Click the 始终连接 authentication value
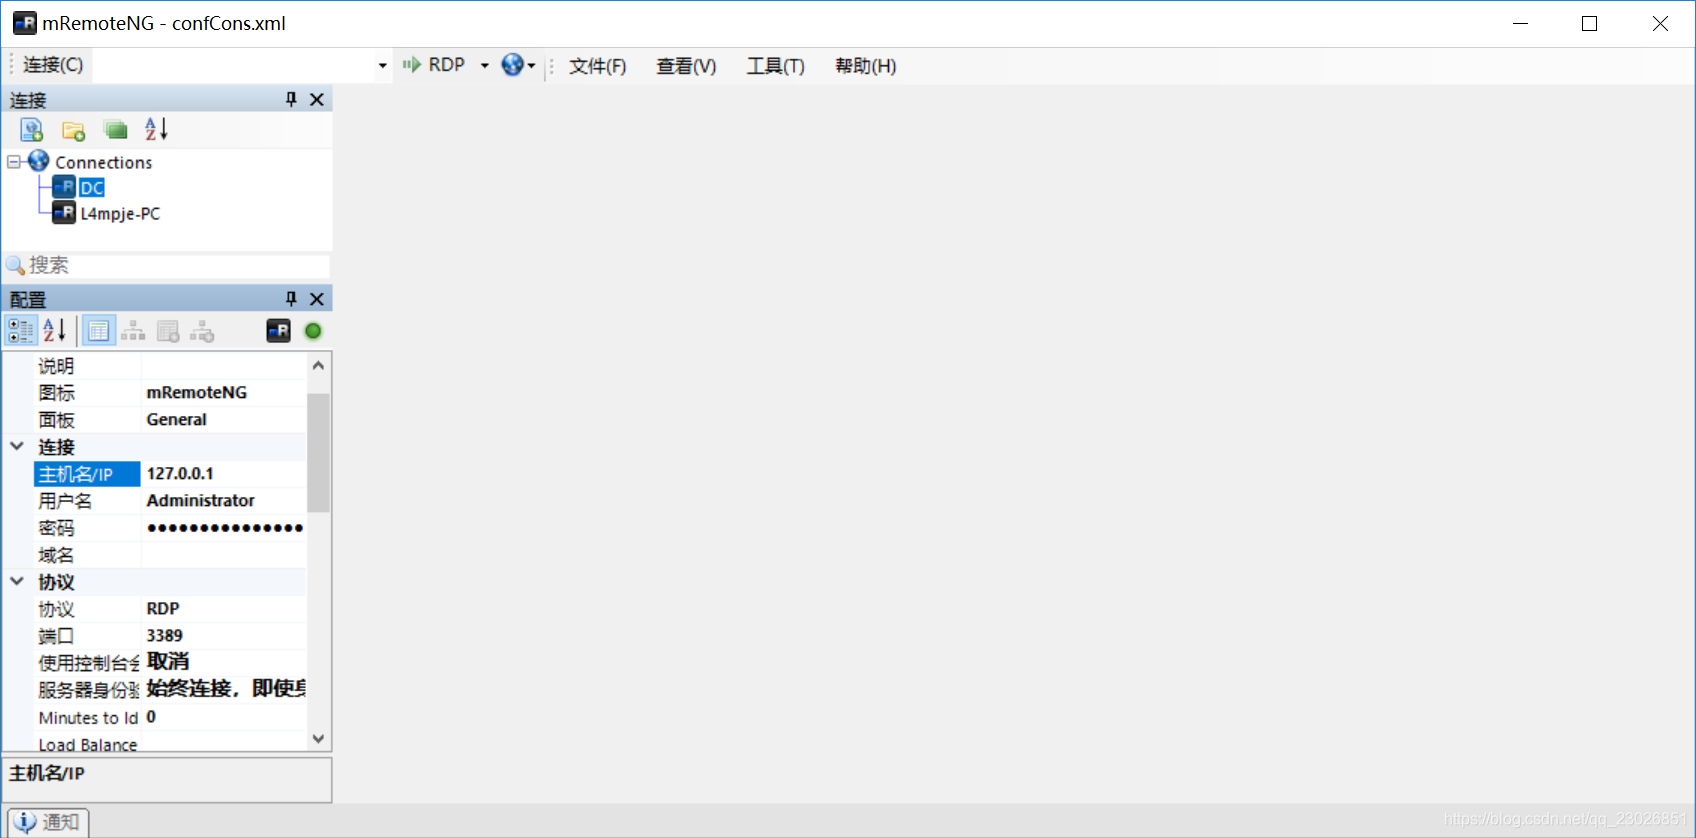 tap(224, 689)
